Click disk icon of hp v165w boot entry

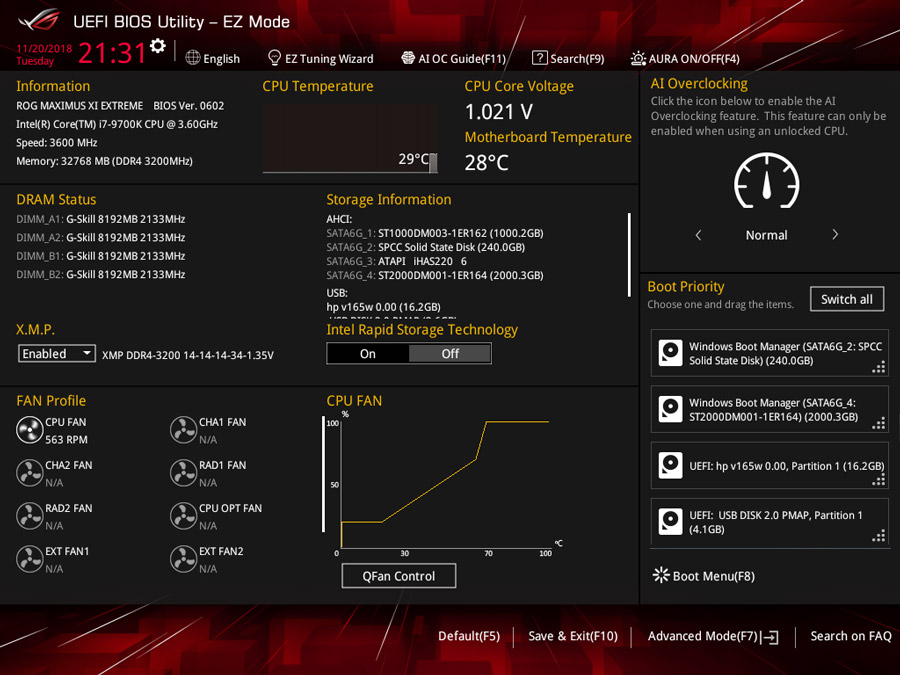tap(670, 465)
